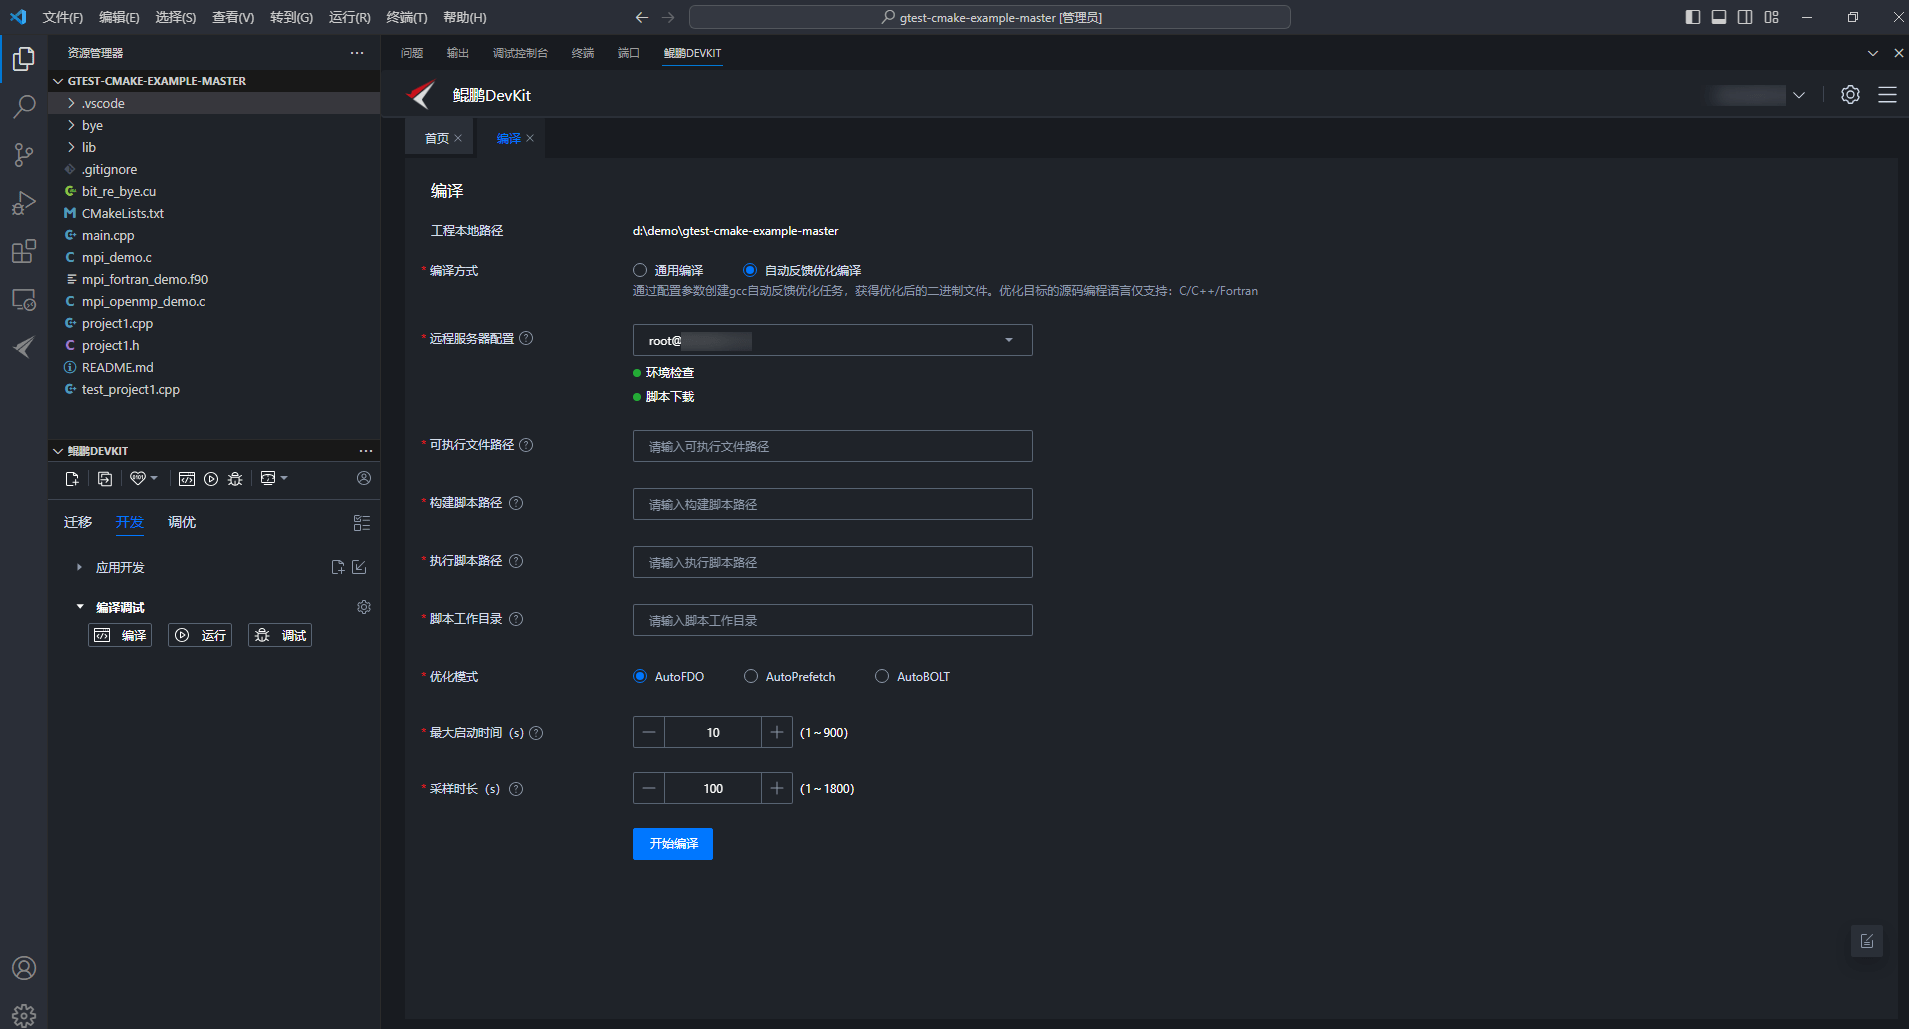Click the import project icon in DevKit toolbar
This screenshot has width=1909, height=1029.
pos(105,479)
